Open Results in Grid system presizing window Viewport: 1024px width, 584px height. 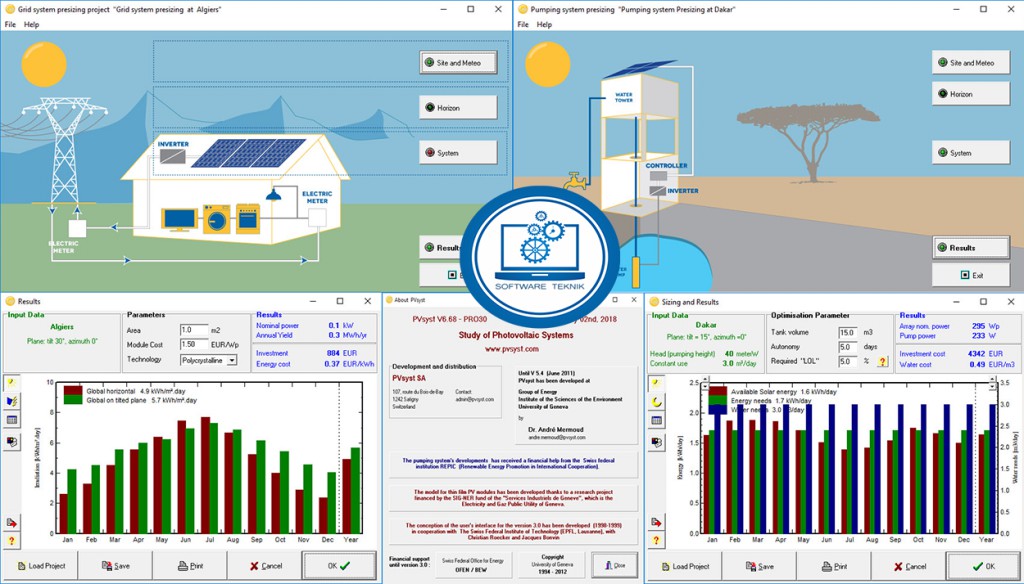click(x=442, y=248)
